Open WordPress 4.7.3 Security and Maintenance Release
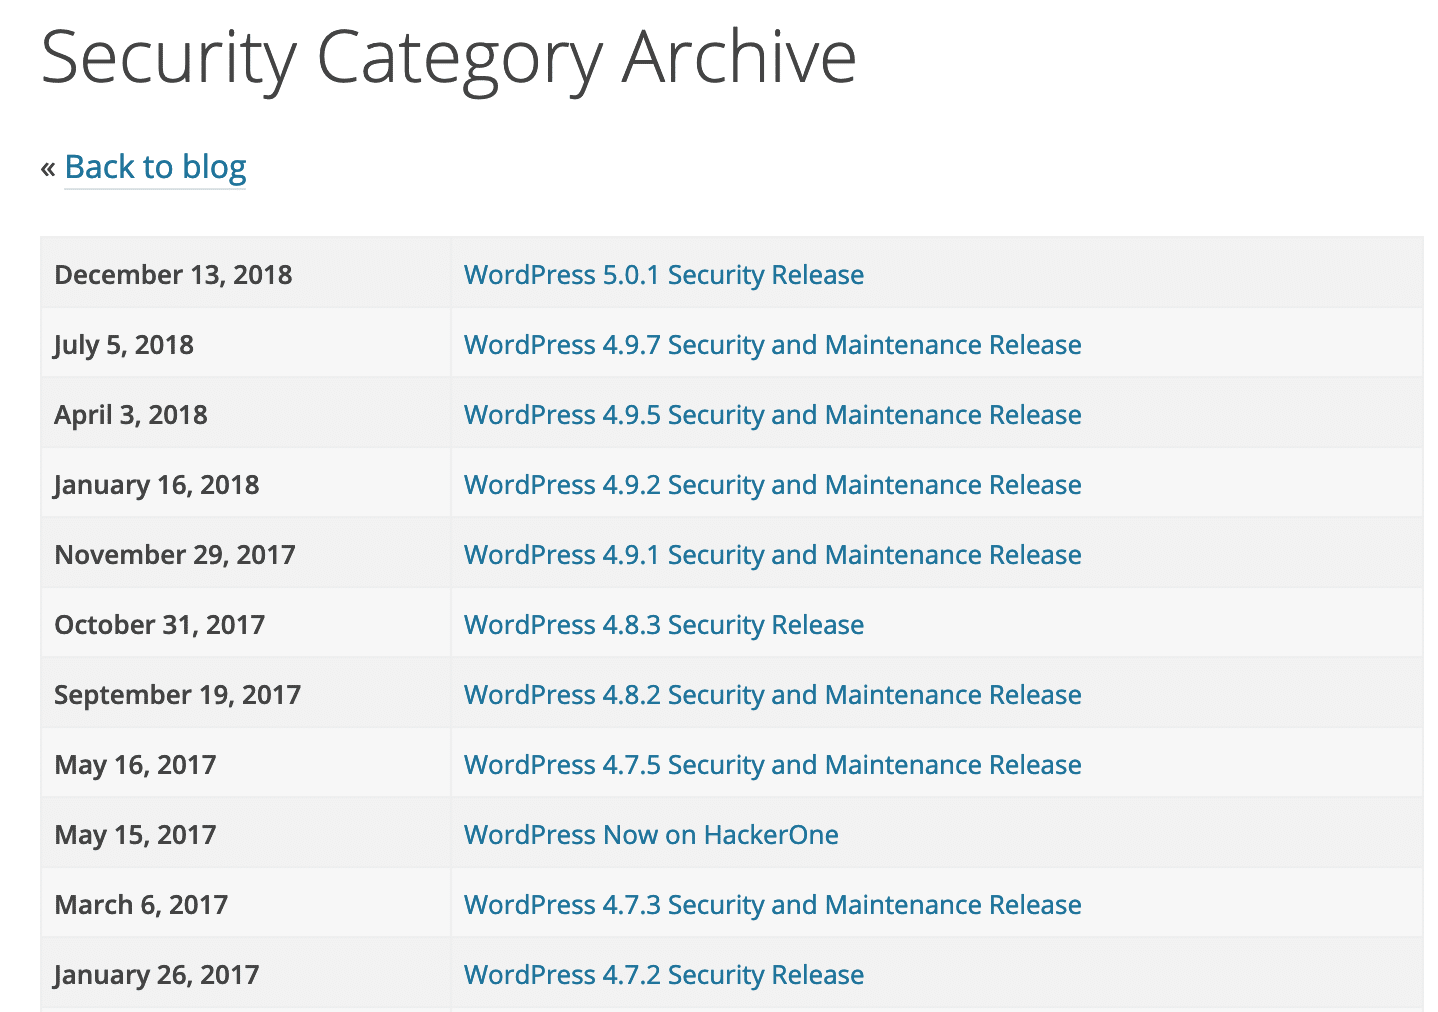The height and width of the screenshot is (1012, 1438). click(x=772, y=904)
